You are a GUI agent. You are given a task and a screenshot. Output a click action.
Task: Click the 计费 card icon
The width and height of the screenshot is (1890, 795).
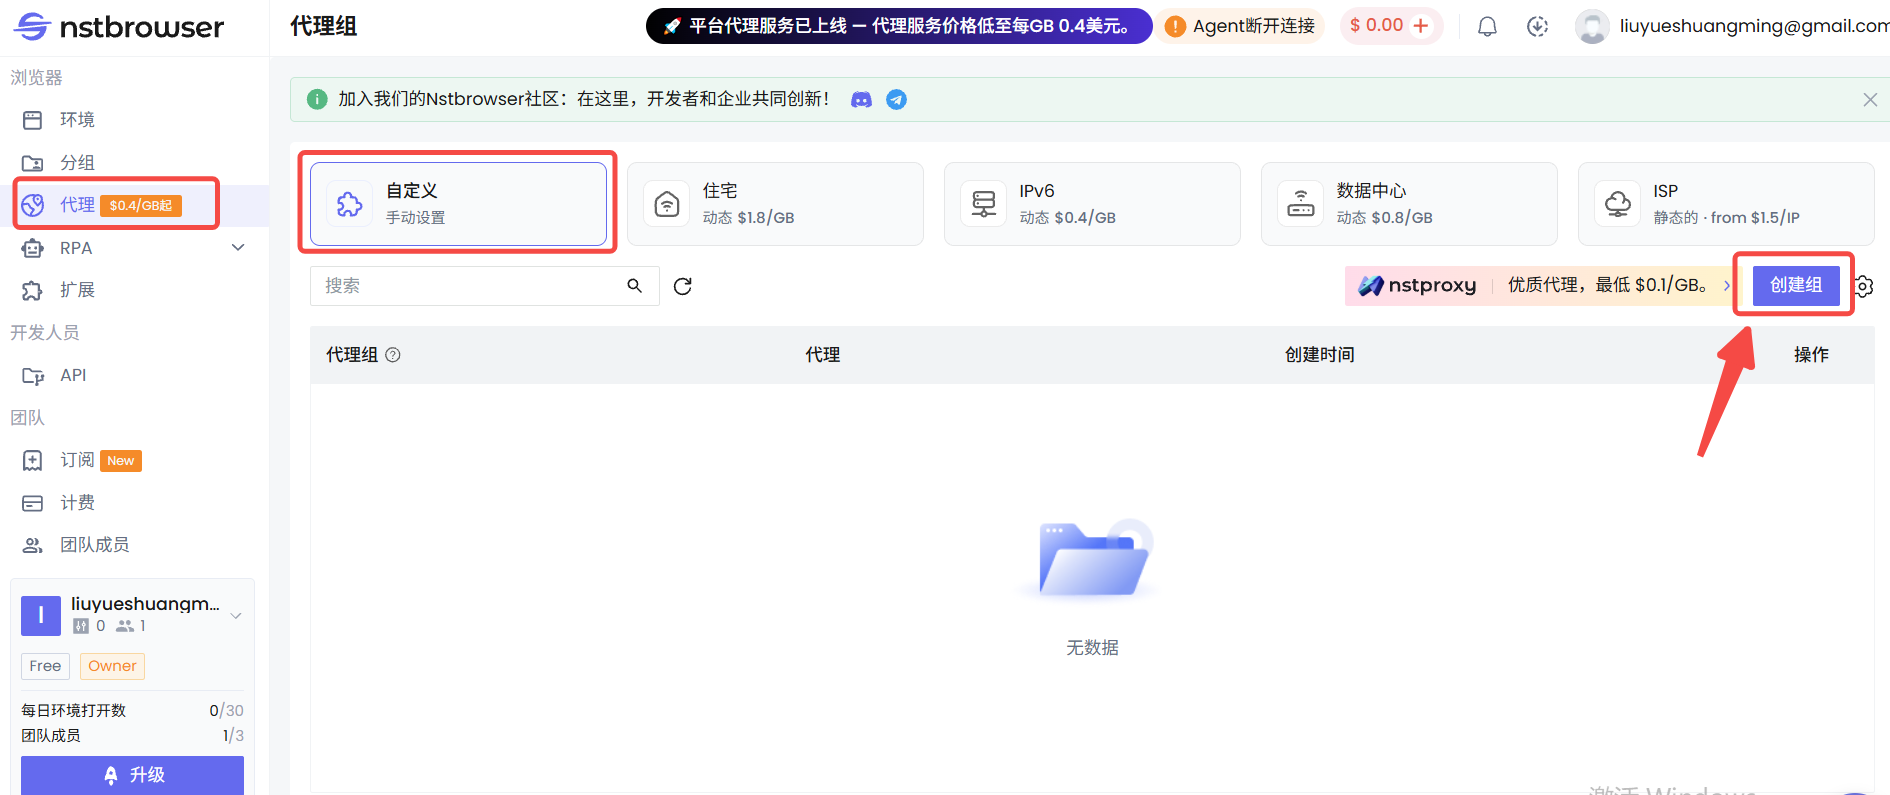(x=33, y=503)
